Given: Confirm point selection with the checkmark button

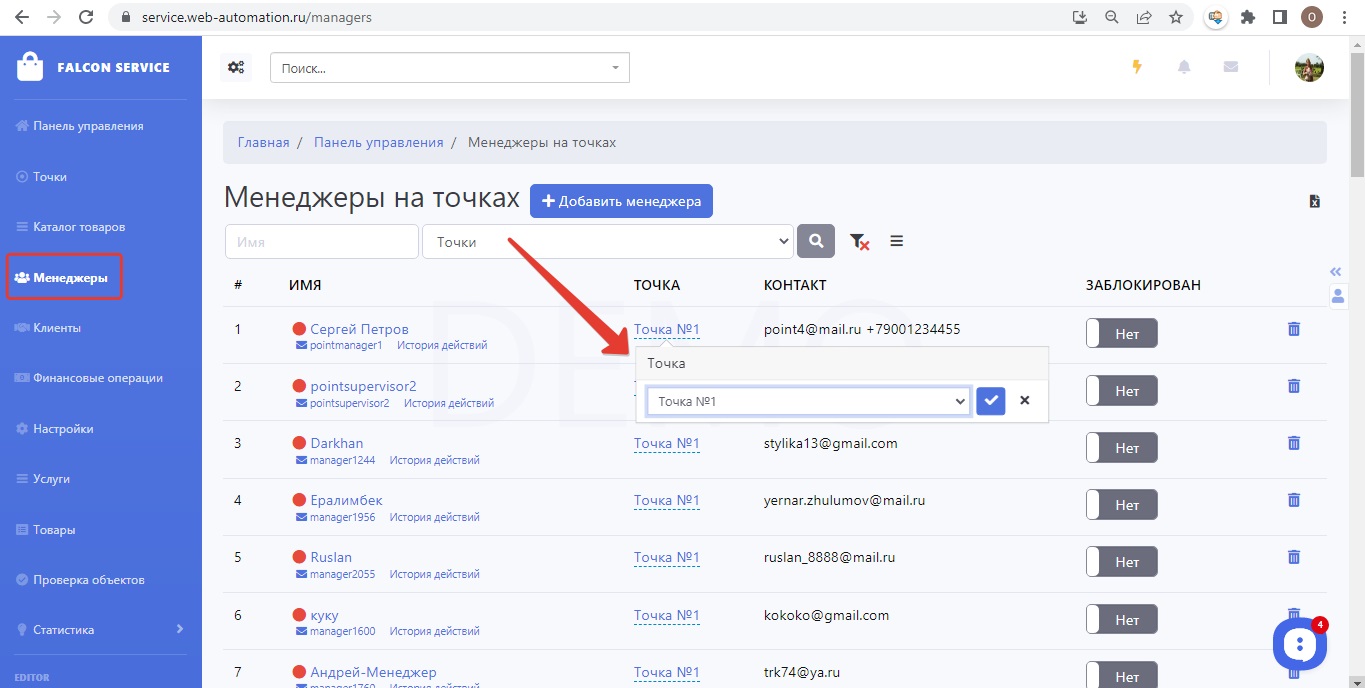Looking at the screenshot, I should pos(990,401).
